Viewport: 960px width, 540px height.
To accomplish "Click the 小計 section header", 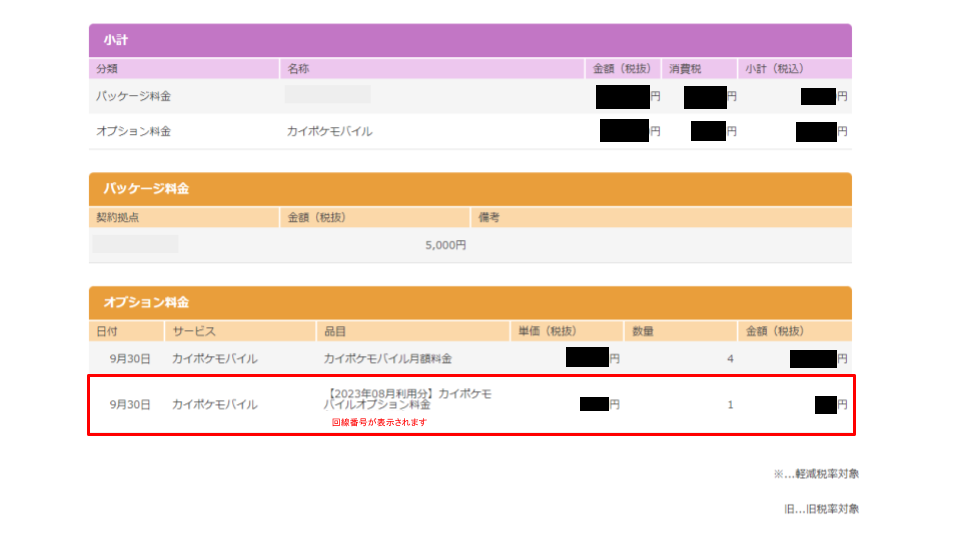I will [x=470, y=40].
